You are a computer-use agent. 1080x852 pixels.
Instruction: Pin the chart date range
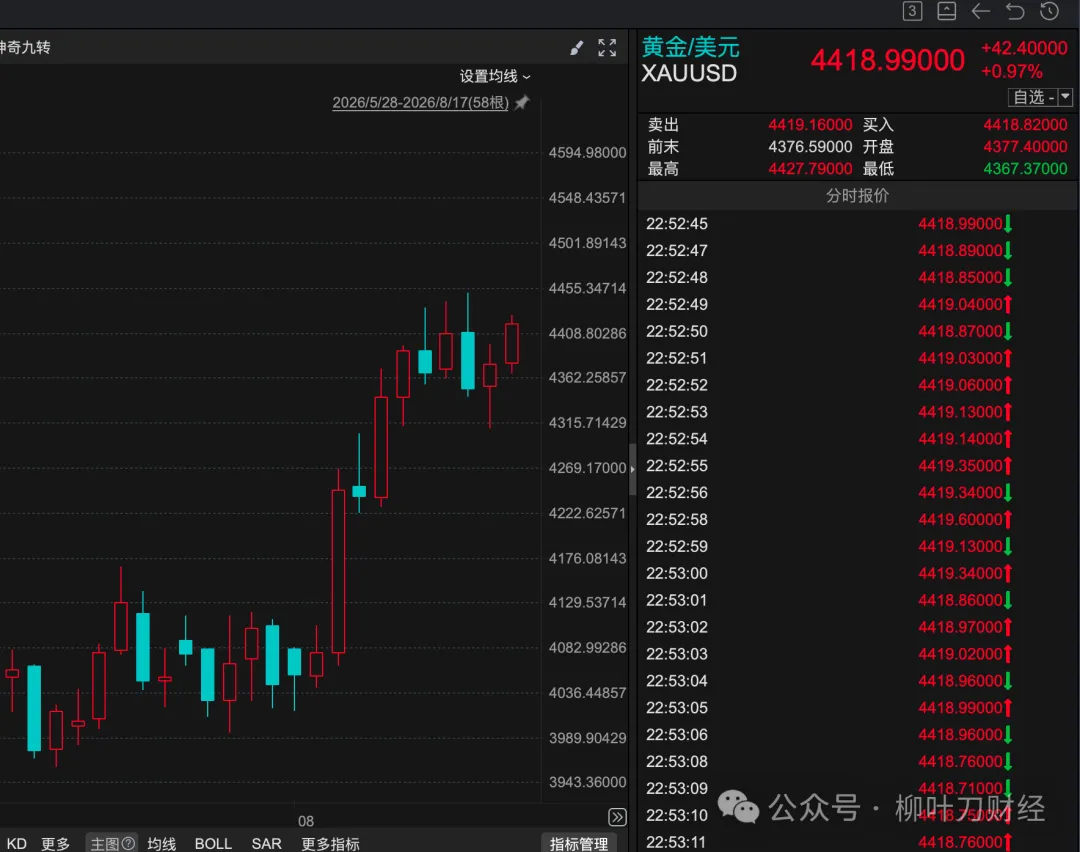point(522,103)
